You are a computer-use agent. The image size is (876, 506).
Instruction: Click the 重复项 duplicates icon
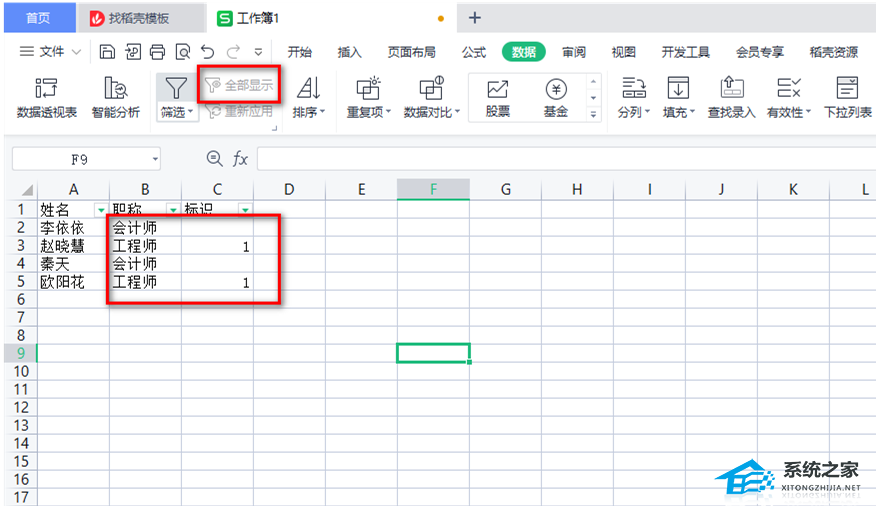(368, 88)
